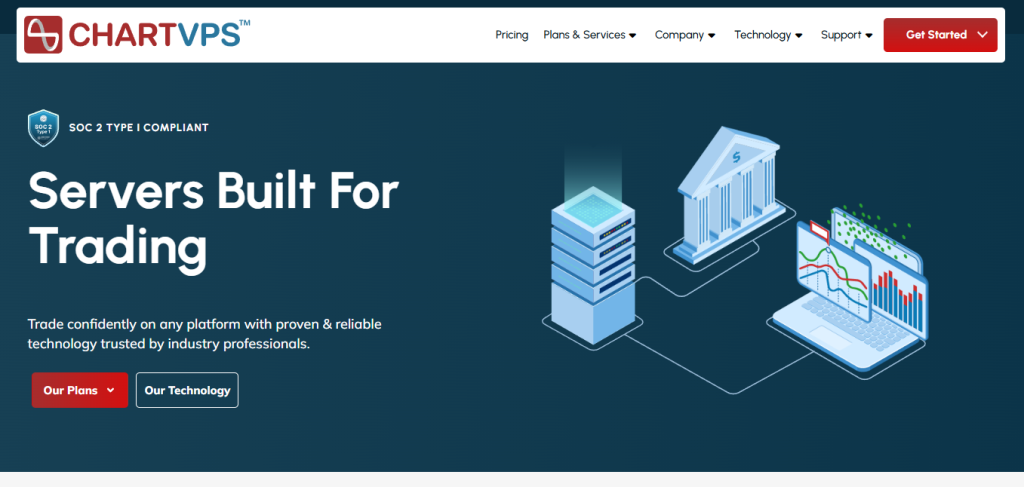Open the Pricing page
The width and height of the screenshot is (1024, 487).
[x=511, y=35]
